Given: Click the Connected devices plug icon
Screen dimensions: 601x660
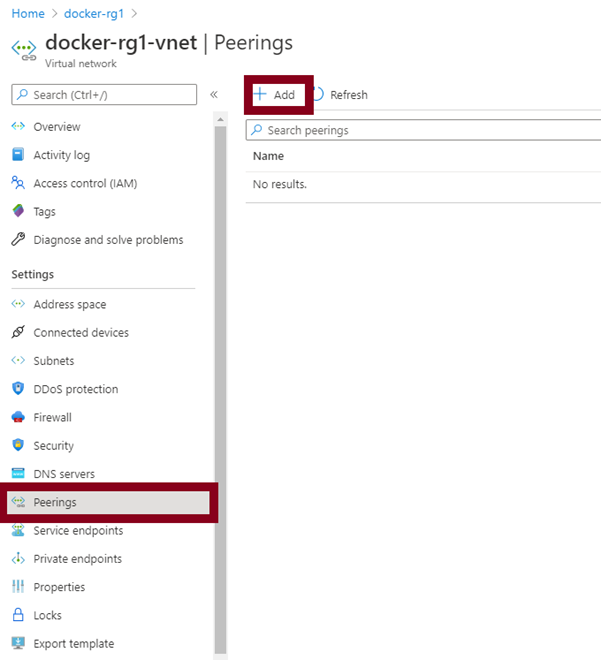Looking at the screenshot, I should (18, 332).
